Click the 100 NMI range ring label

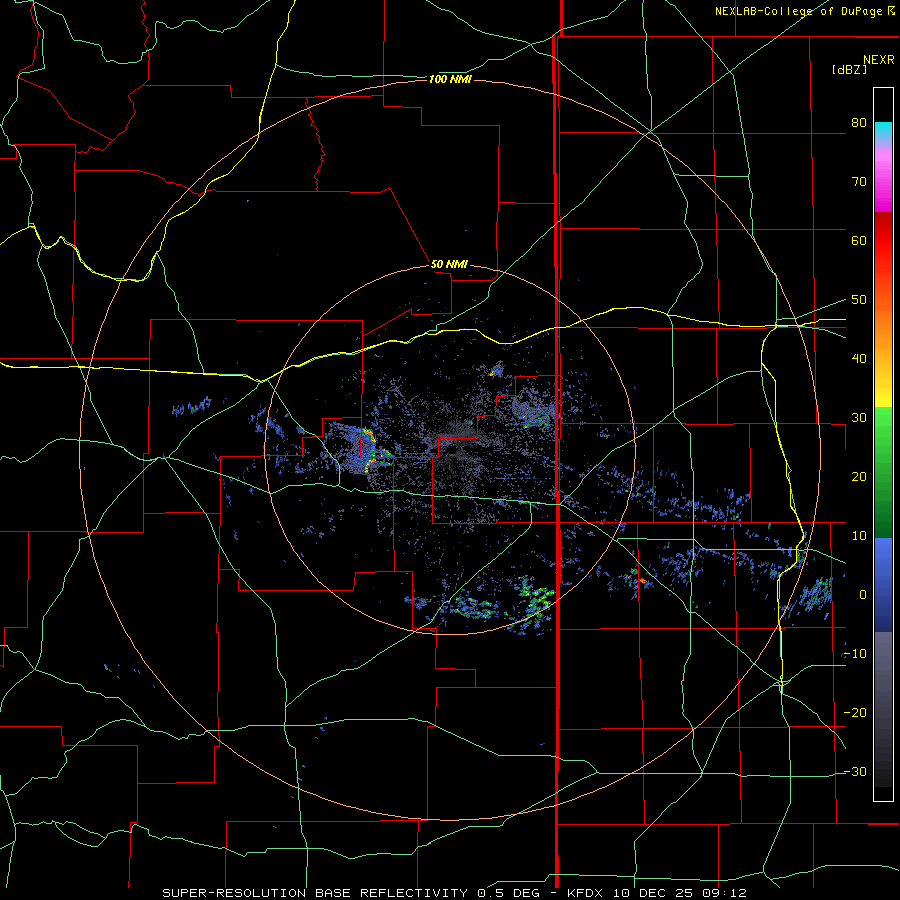pos(450,79)
